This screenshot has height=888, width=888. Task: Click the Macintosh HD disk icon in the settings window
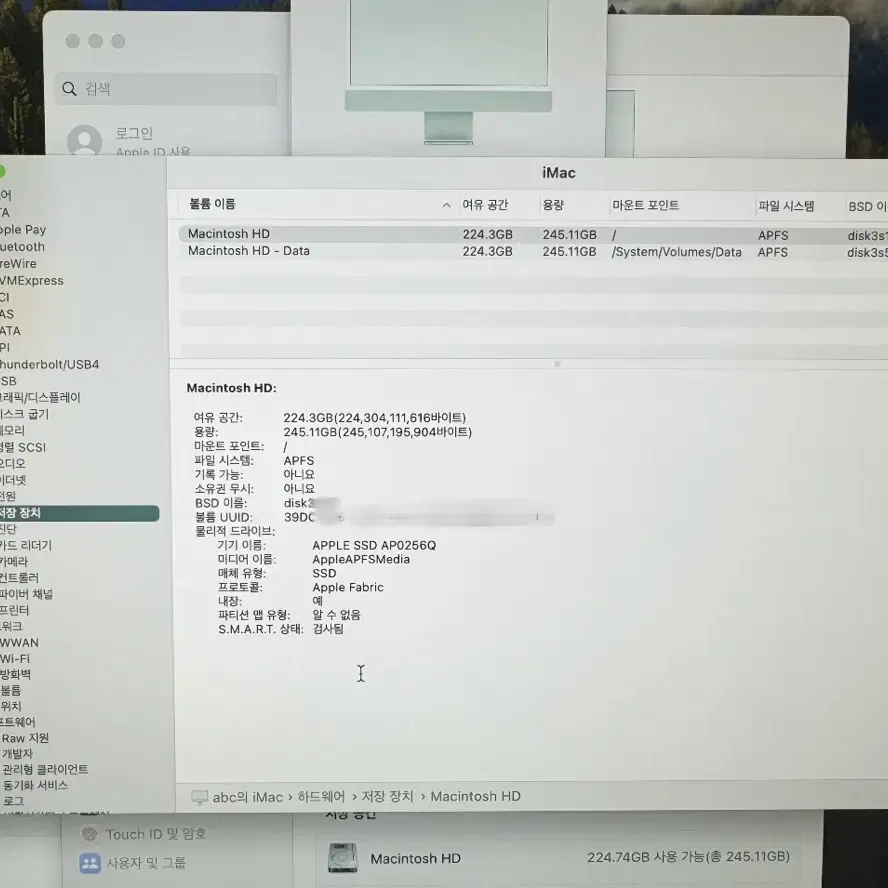(x=343, y=858)
